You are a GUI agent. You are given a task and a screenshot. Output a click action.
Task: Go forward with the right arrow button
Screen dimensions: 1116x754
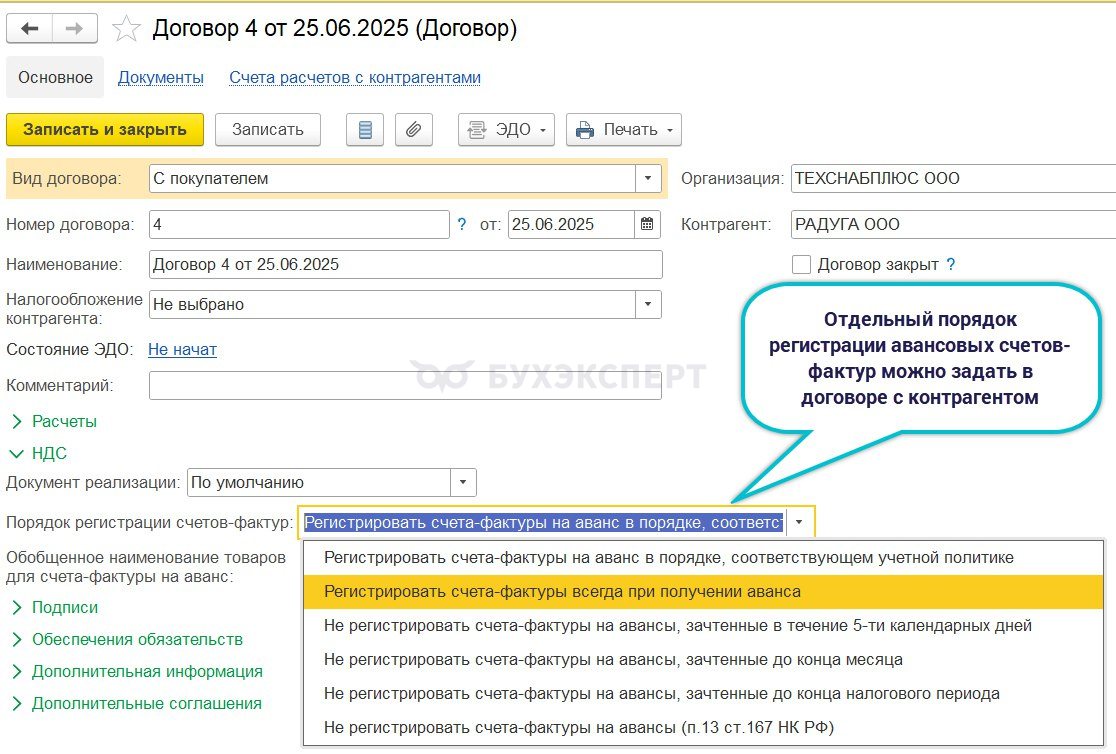[74, 28]
